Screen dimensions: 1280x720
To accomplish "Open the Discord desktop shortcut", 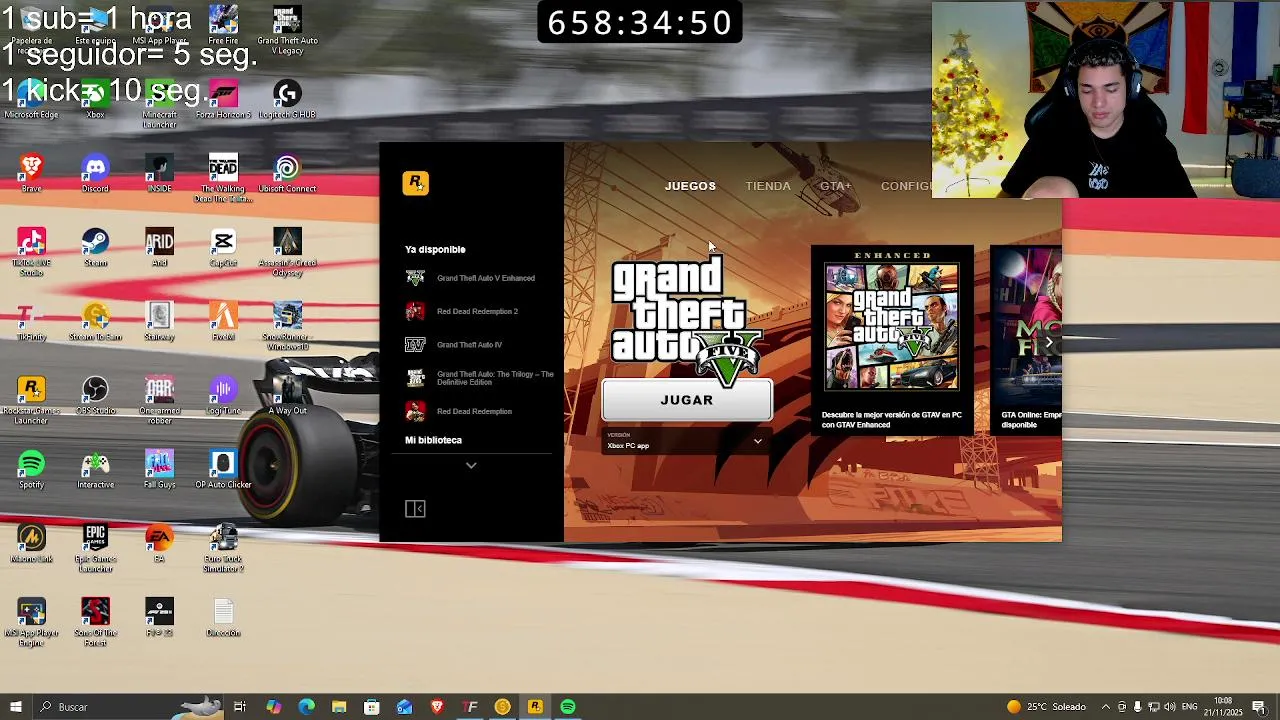I will pos(95,173).
